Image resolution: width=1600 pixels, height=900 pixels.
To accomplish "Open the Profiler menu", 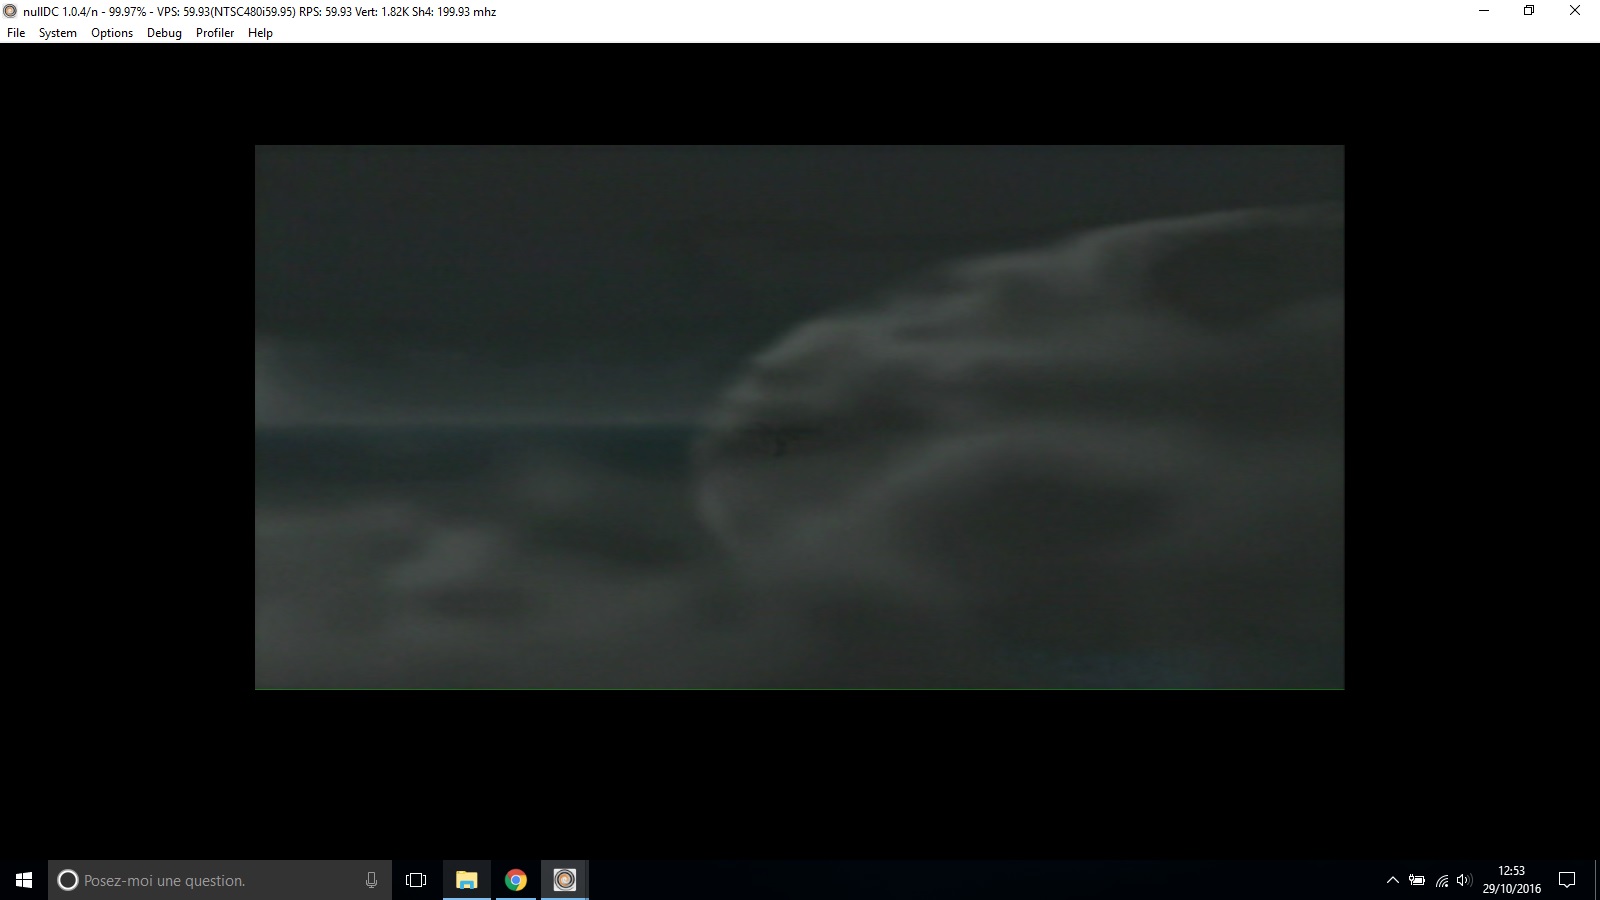I will 215,33.
